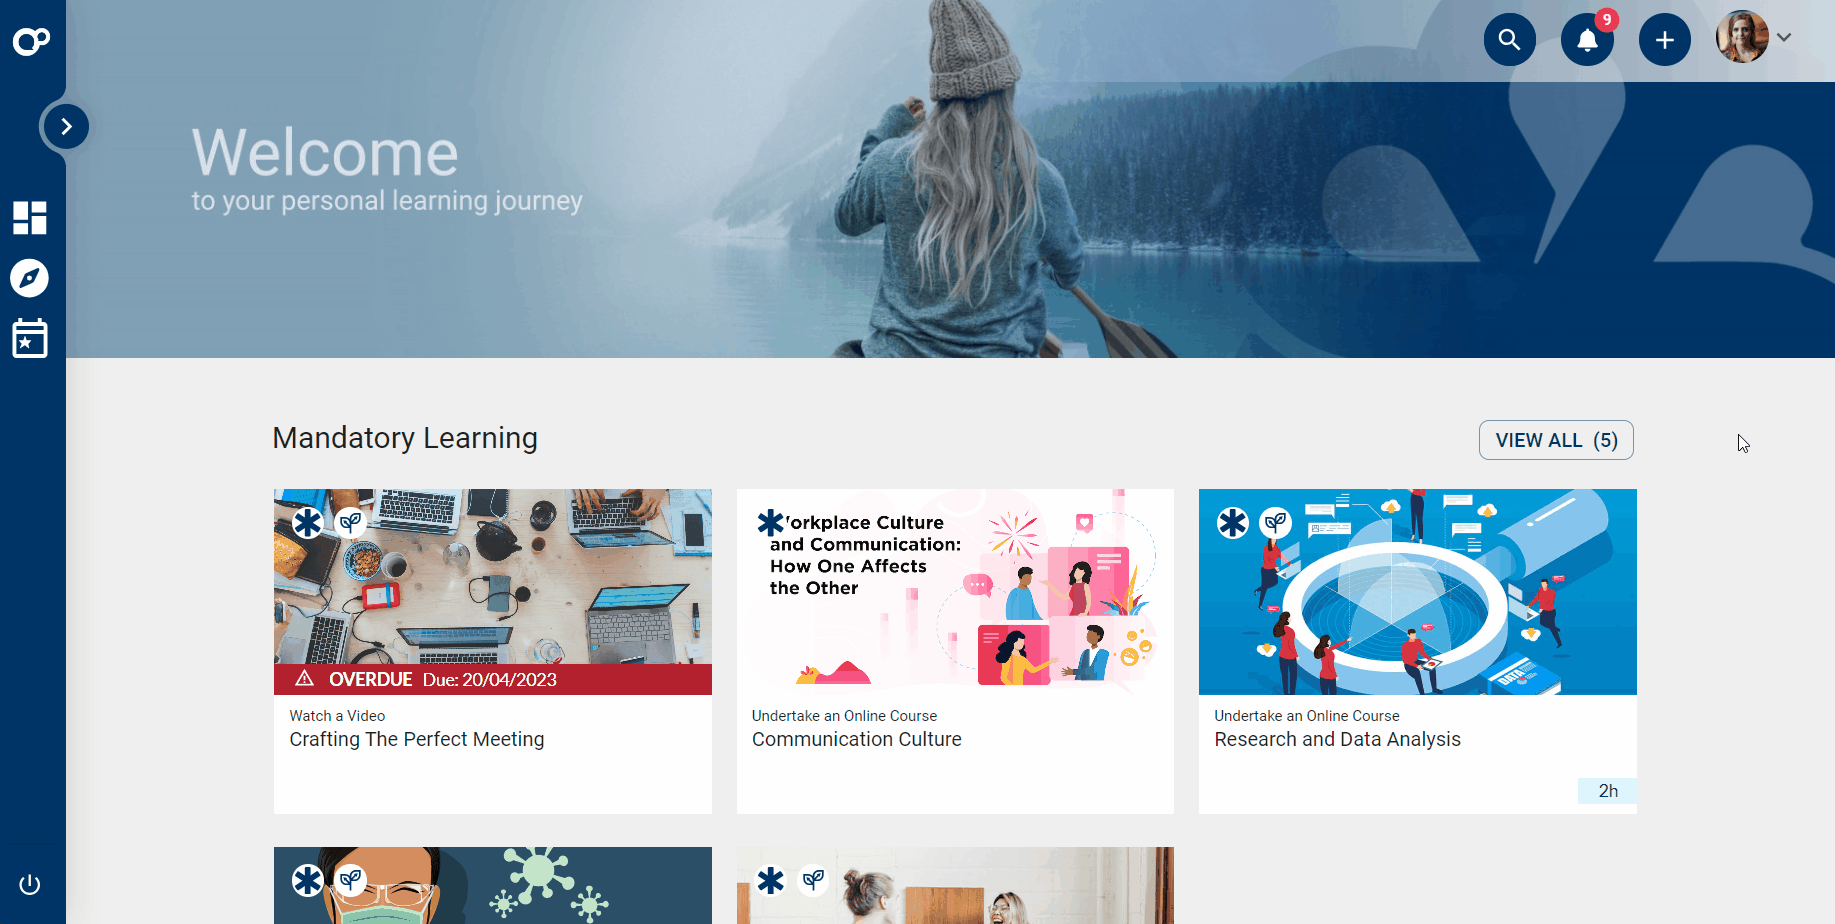Click the plus create button
The height and width of the screenshot is (924, 1835).
coord(1664,40)
